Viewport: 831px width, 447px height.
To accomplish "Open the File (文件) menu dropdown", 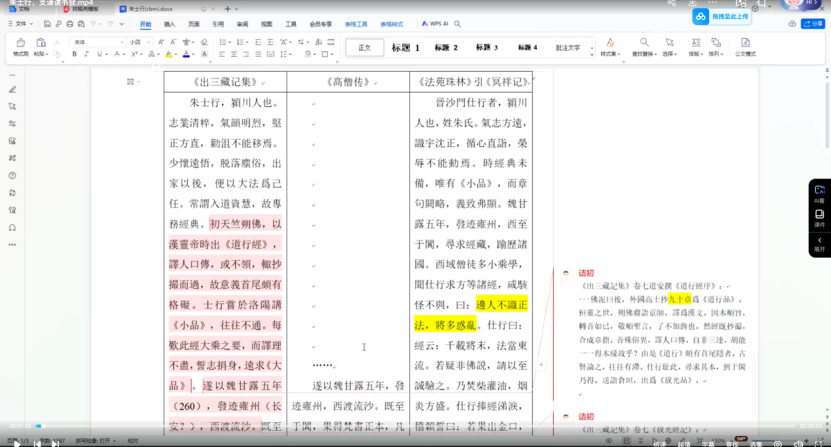I will (x=21, y=24).
